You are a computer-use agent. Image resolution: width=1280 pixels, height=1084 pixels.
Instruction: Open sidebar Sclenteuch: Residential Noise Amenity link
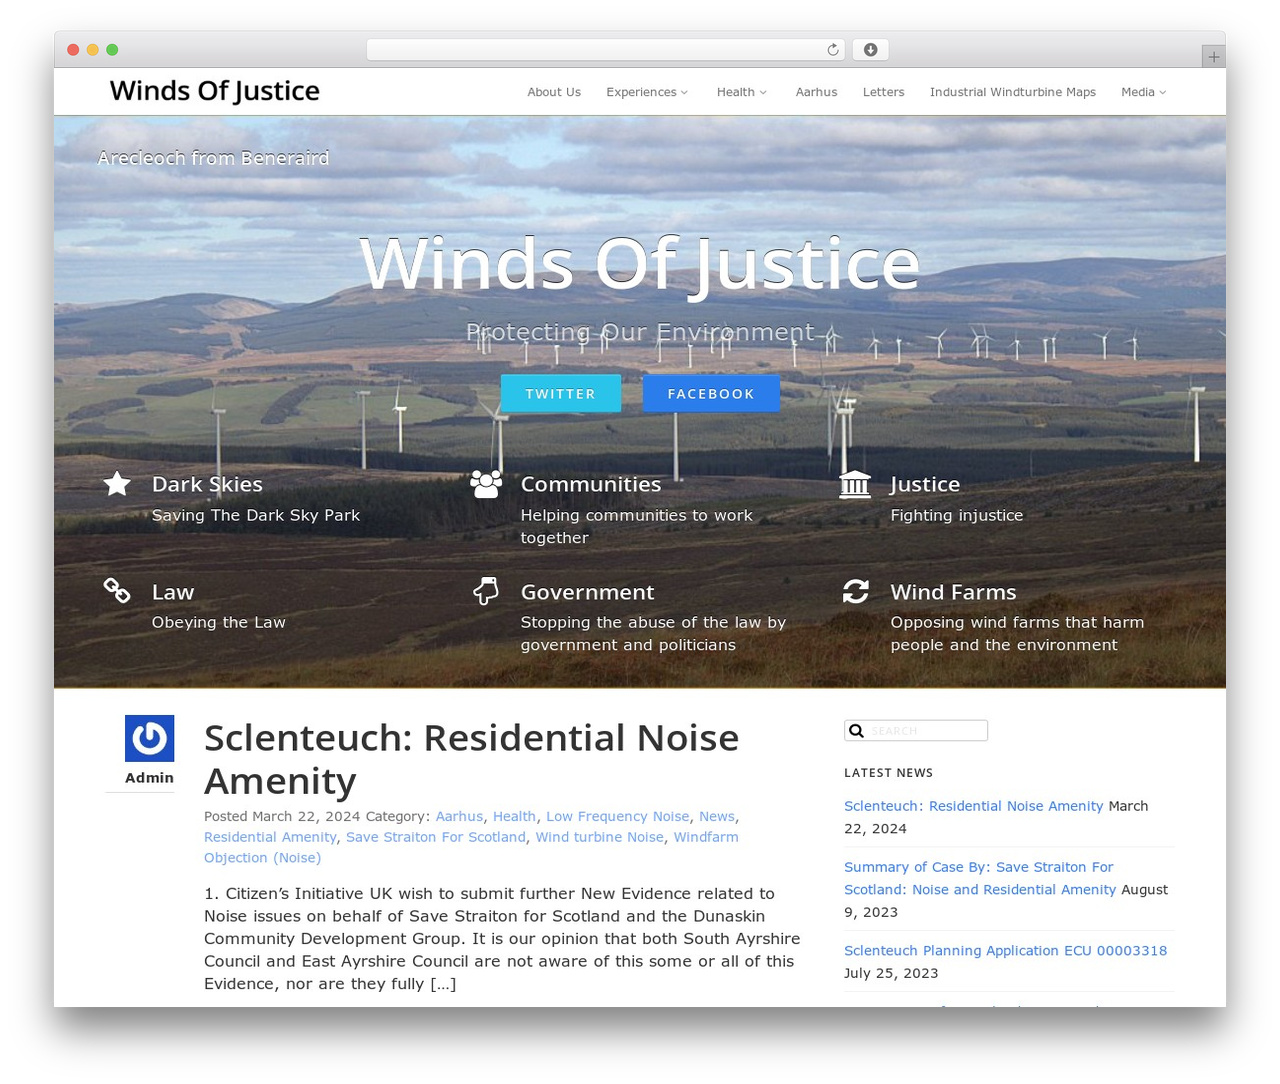(973, 806)
